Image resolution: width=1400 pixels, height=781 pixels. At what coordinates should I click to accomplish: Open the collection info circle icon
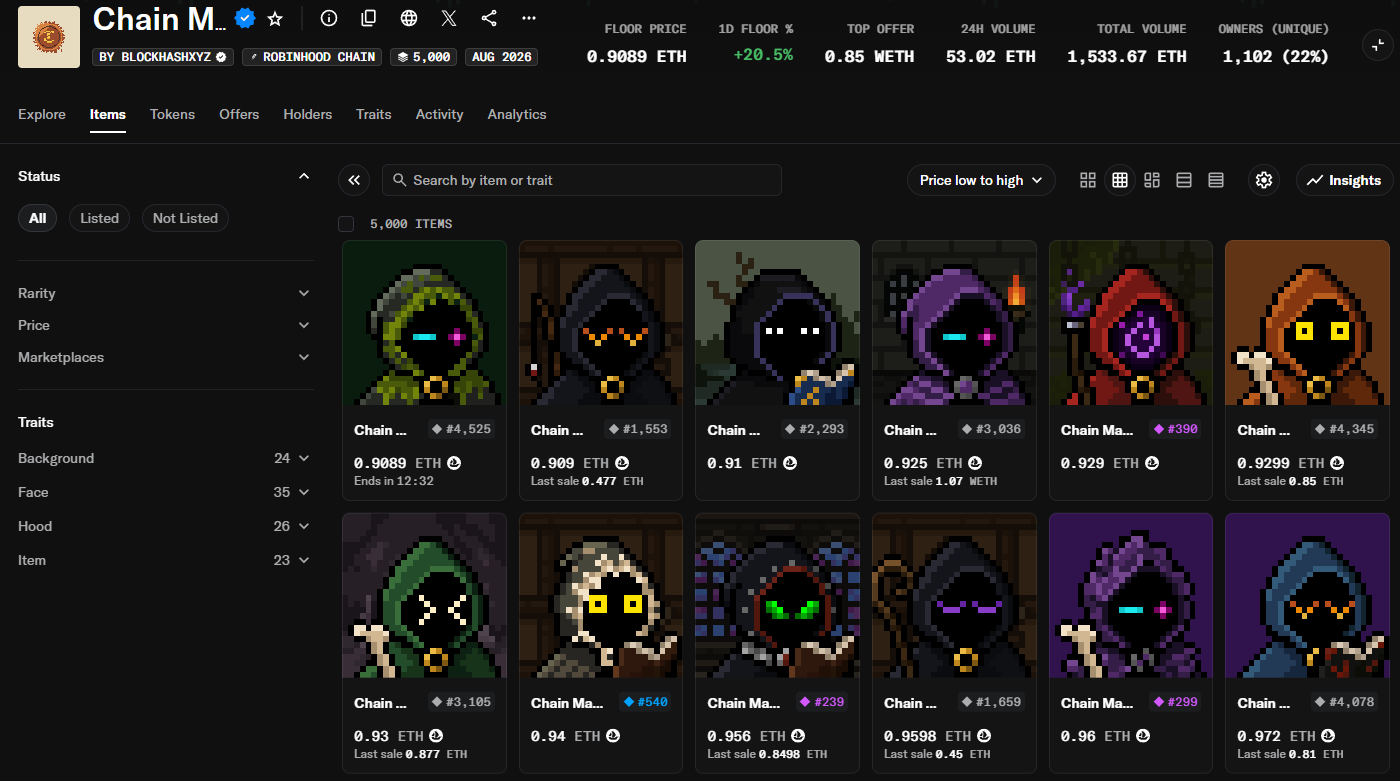coord(329,18)
